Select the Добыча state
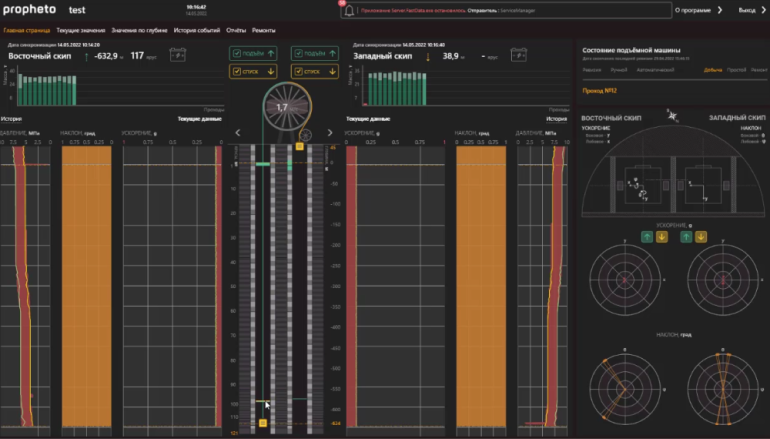 (713, 70)
